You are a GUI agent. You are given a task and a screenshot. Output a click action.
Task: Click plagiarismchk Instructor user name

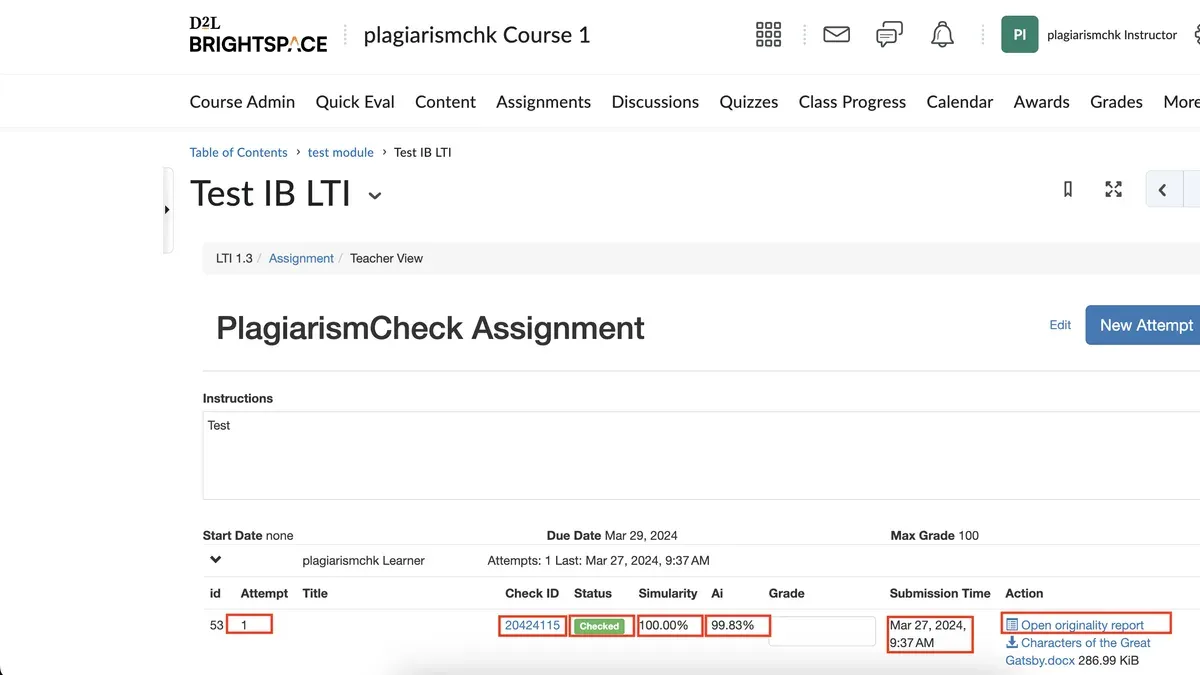point(1112,35)
